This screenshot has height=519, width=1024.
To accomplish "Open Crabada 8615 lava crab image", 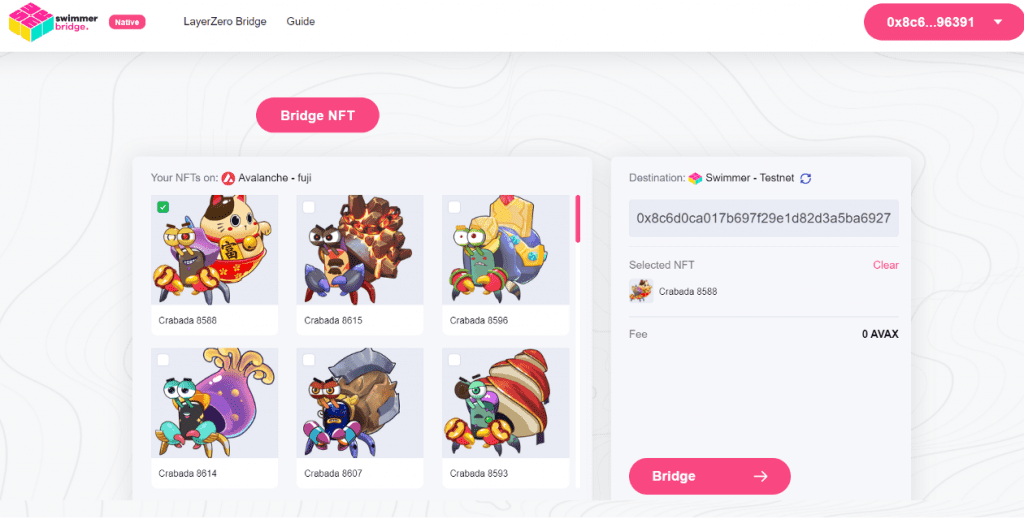I will point(360,250).
